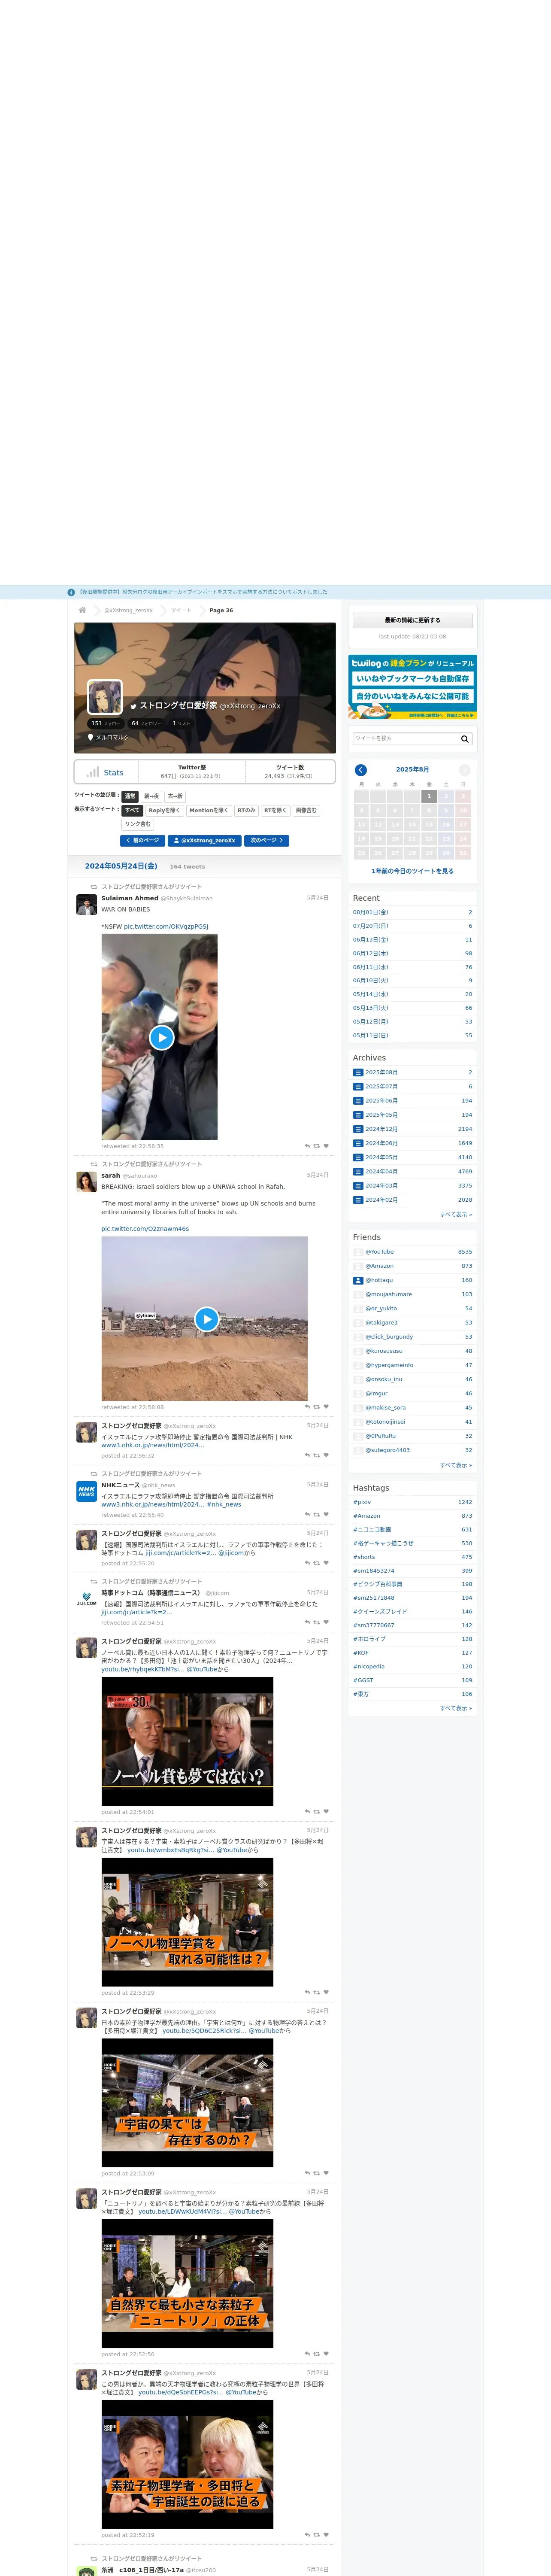Expand Hashtags list with すべて表示

[456, 1708]
